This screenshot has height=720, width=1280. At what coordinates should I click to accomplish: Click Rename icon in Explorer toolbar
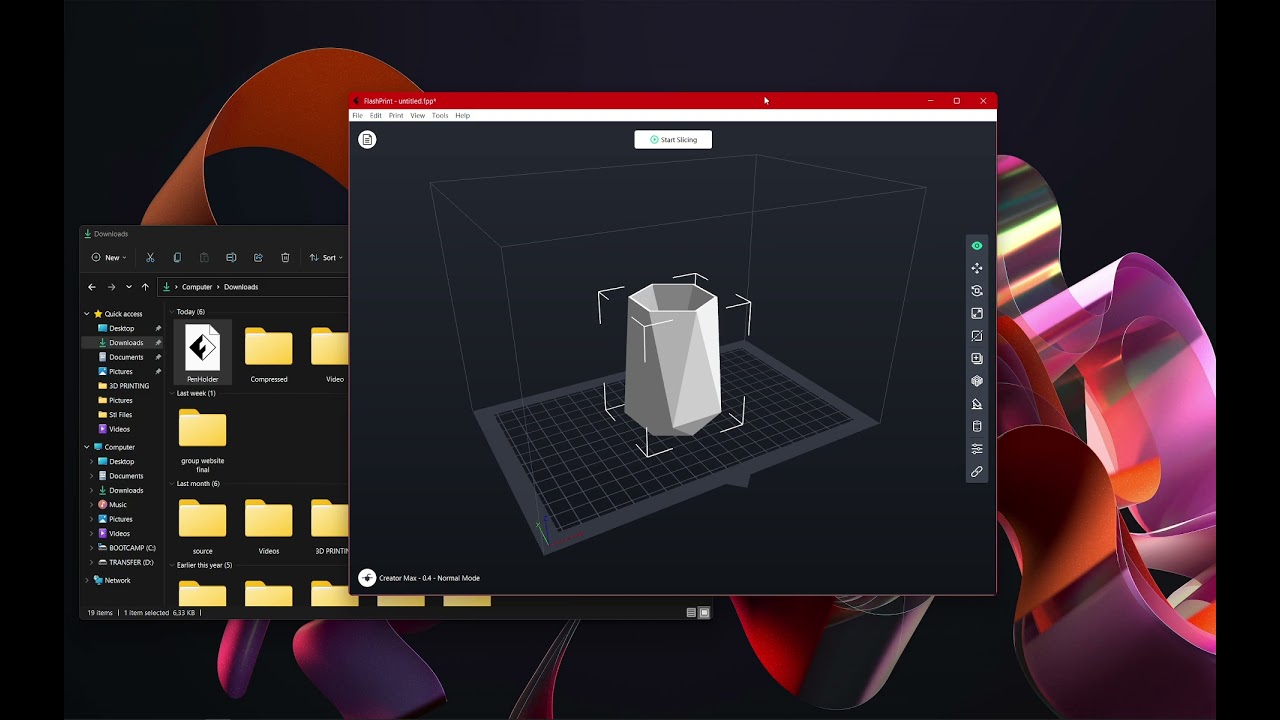[x=231, y=258]
